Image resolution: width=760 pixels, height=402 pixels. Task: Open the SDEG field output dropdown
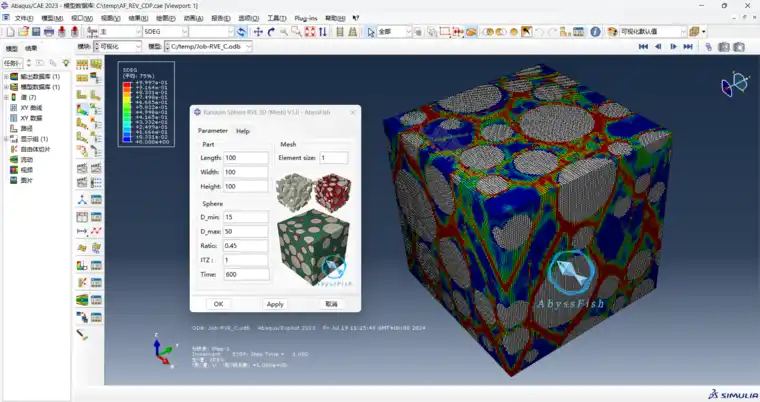click(165, 32)
